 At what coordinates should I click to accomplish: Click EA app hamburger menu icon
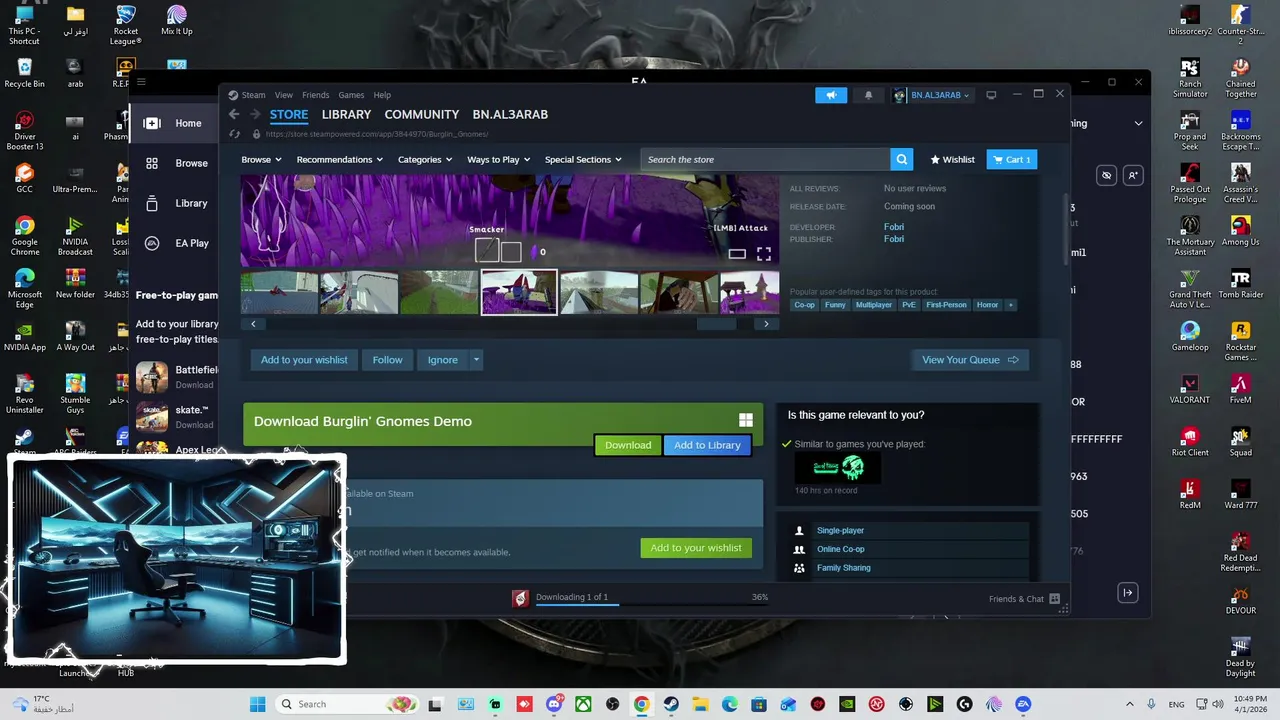pyautogui.click(x=141, y=82)
